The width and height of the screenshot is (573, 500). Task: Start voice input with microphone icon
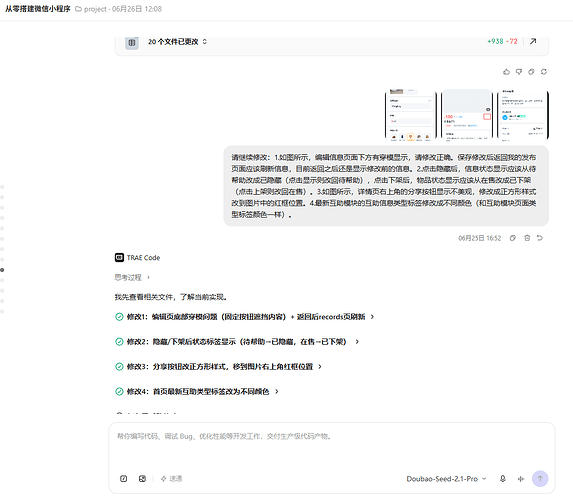coord(503,478)
